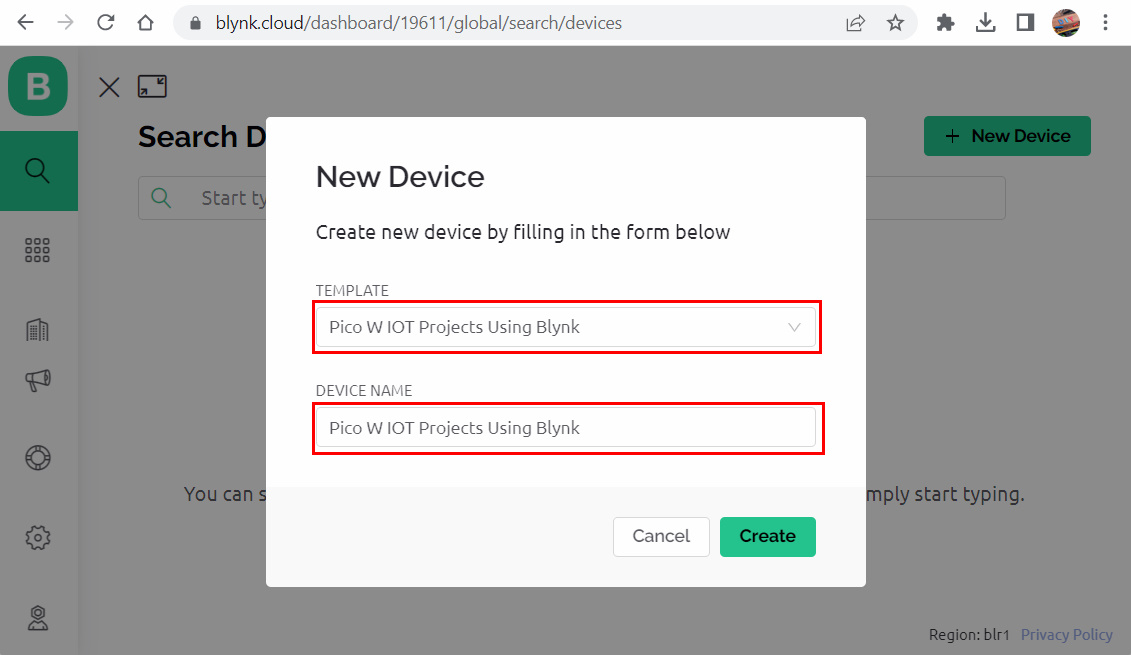Expand the Template dropdown
The height and width of the screenshot is (655, 1131).
click(x=566, y=328)
